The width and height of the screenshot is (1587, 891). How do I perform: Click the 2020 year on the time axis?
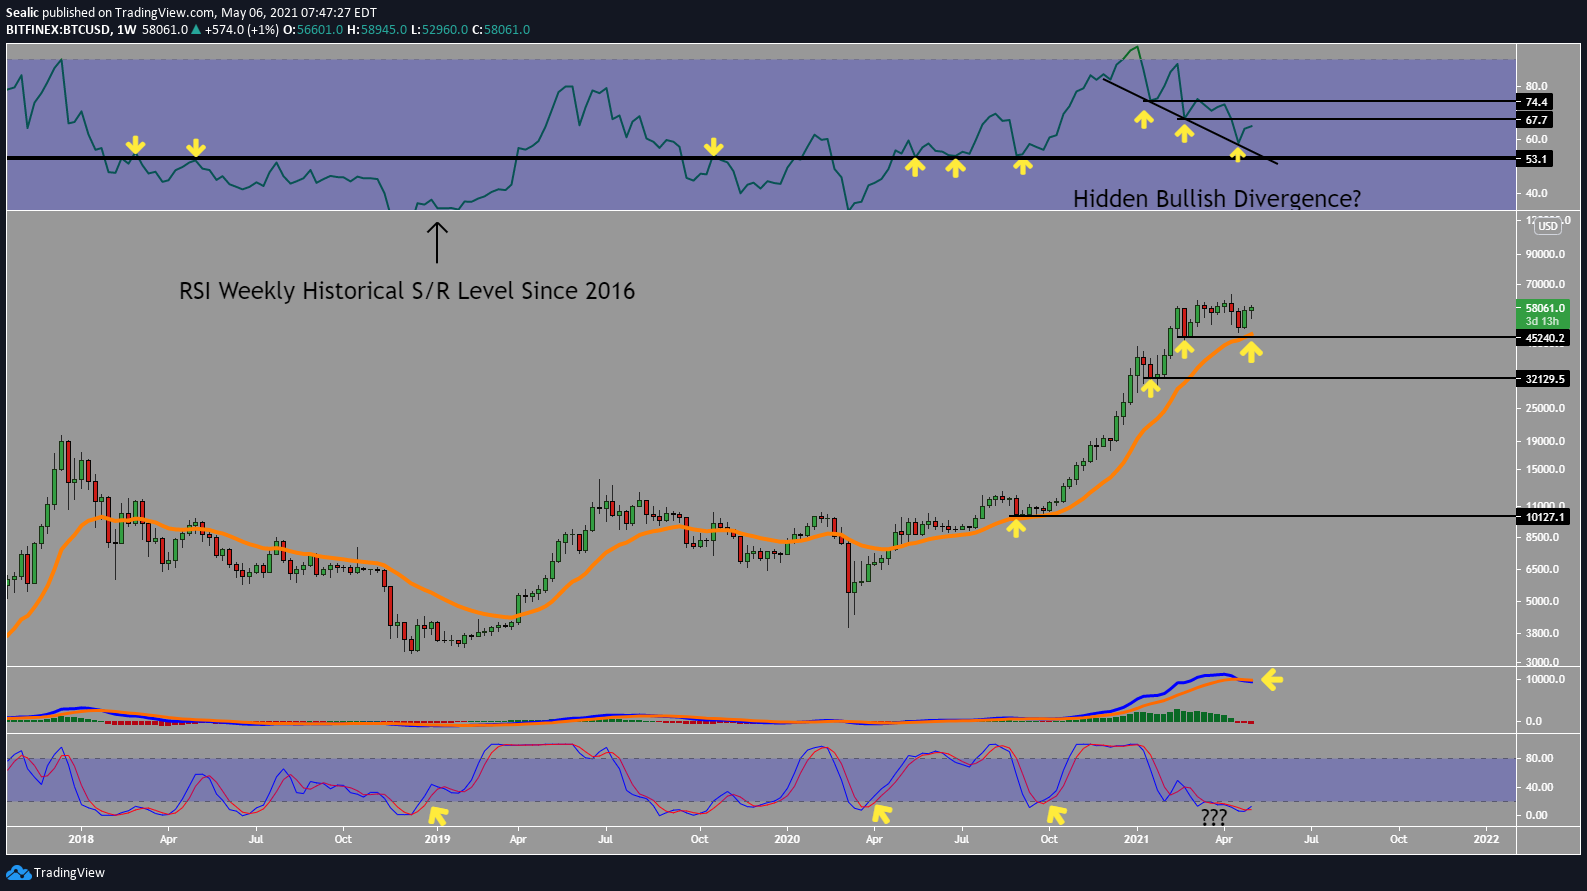787,839
